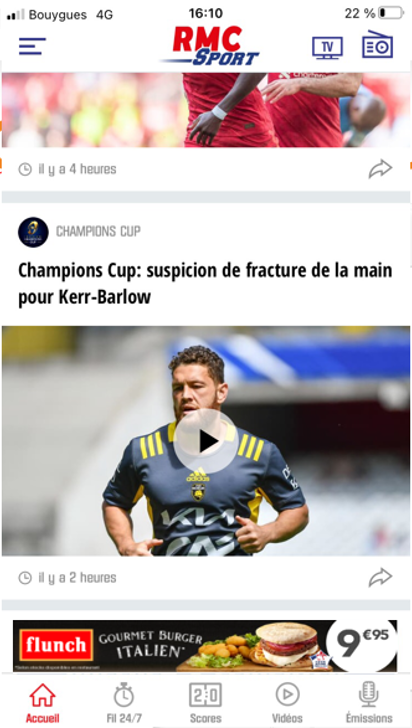The width and height of the screenshot is (412, 728).
Task: Open the Émissions tab
Action: point(369,702)
